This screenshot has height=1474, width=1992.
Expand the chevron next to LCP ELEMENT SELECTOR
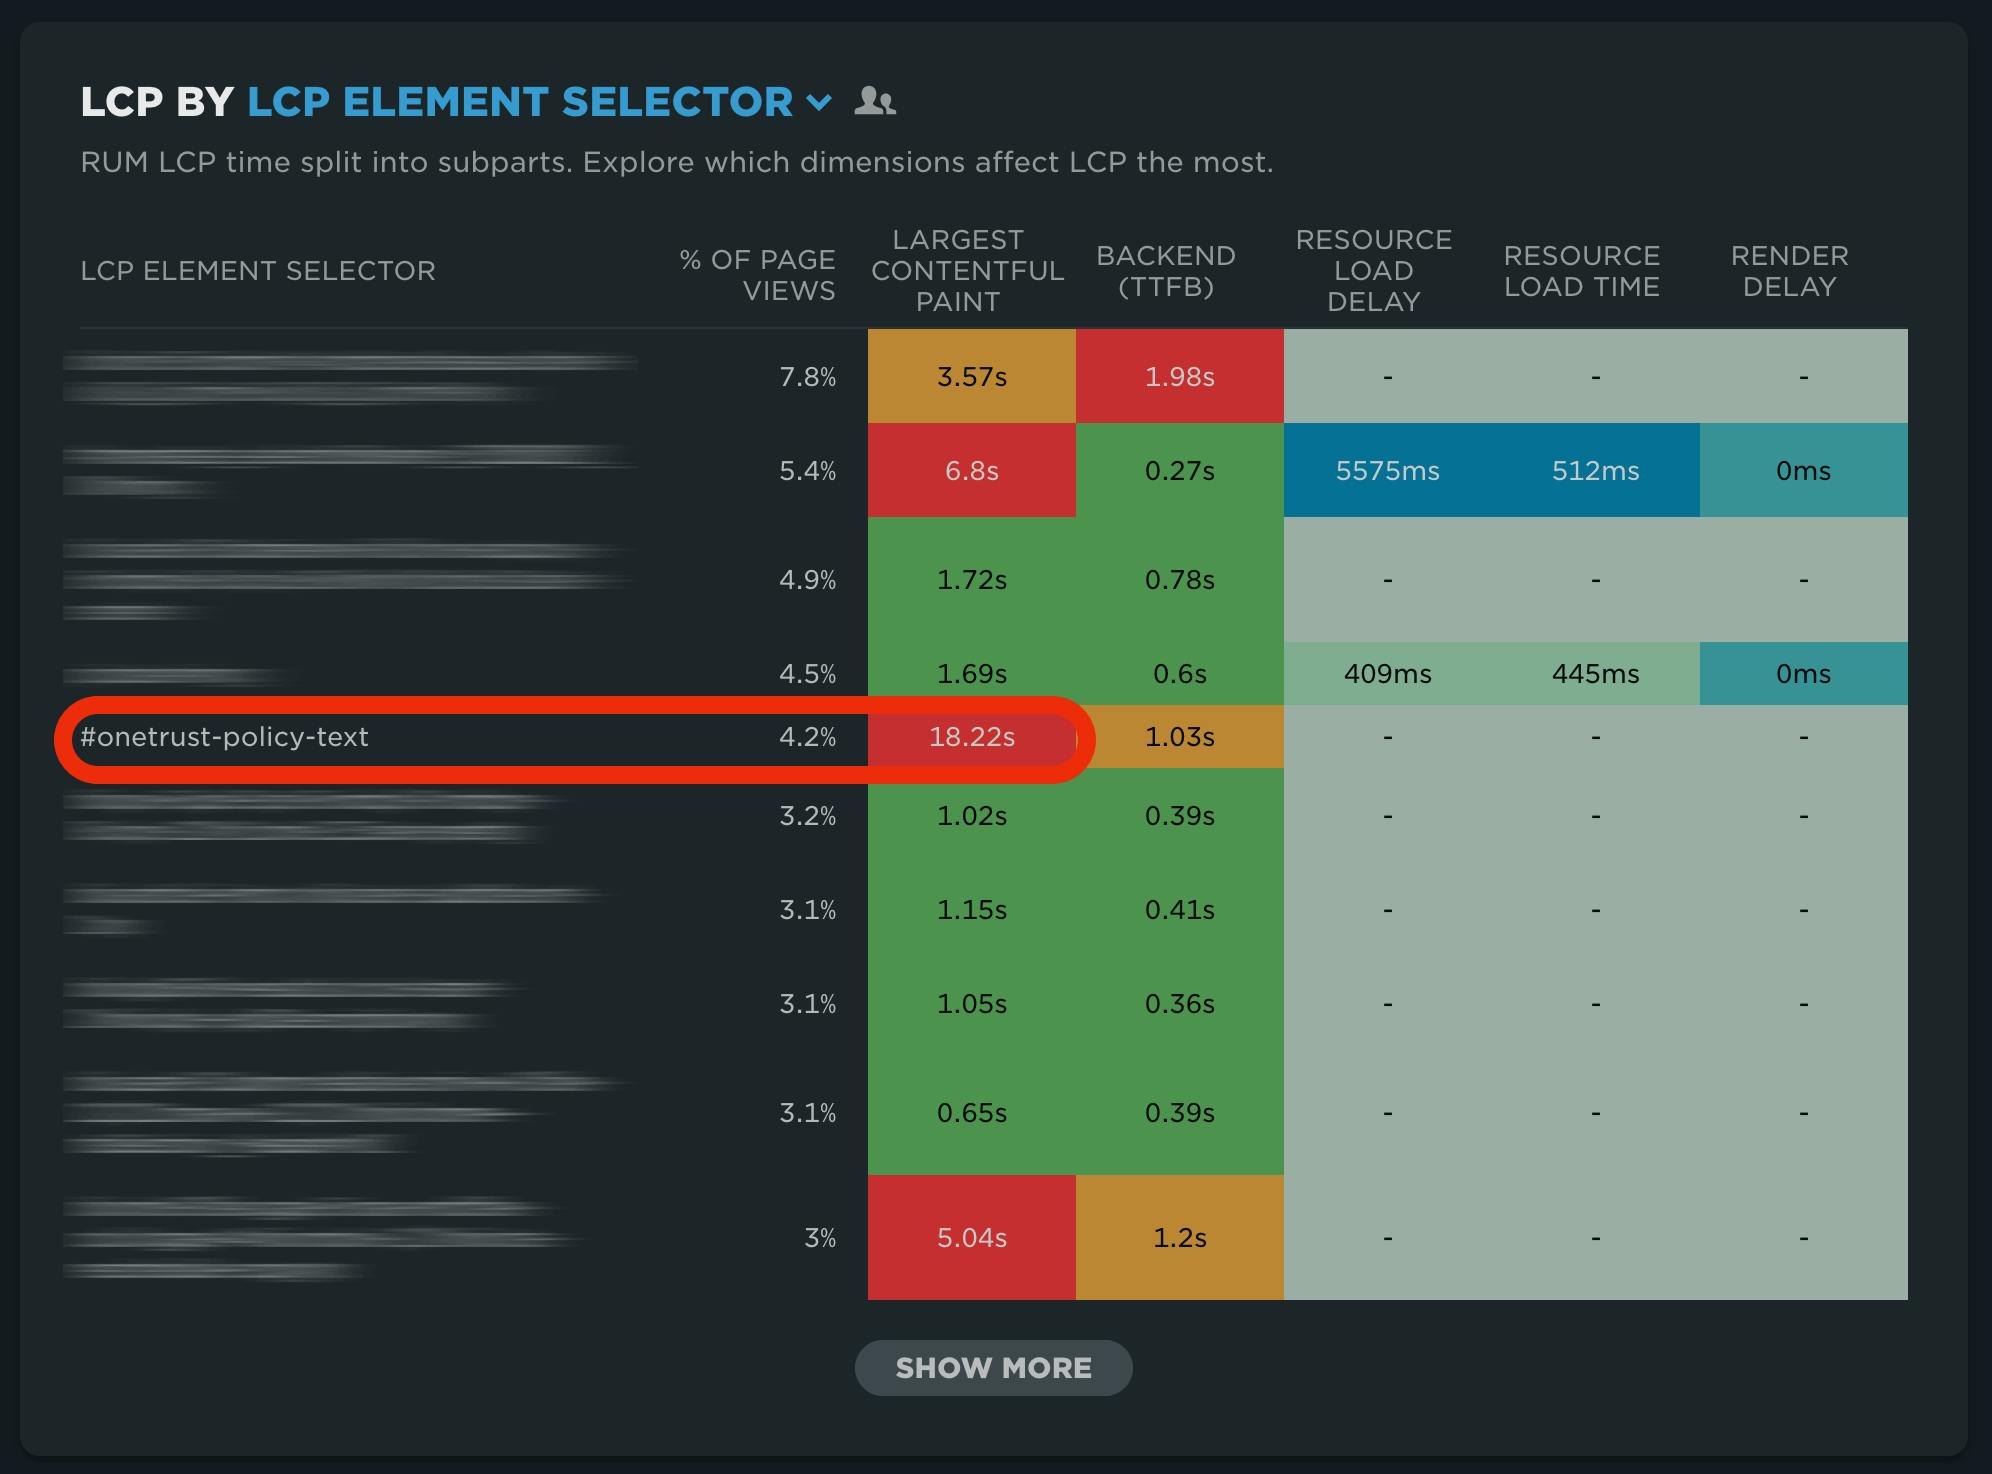coord(821,103)
